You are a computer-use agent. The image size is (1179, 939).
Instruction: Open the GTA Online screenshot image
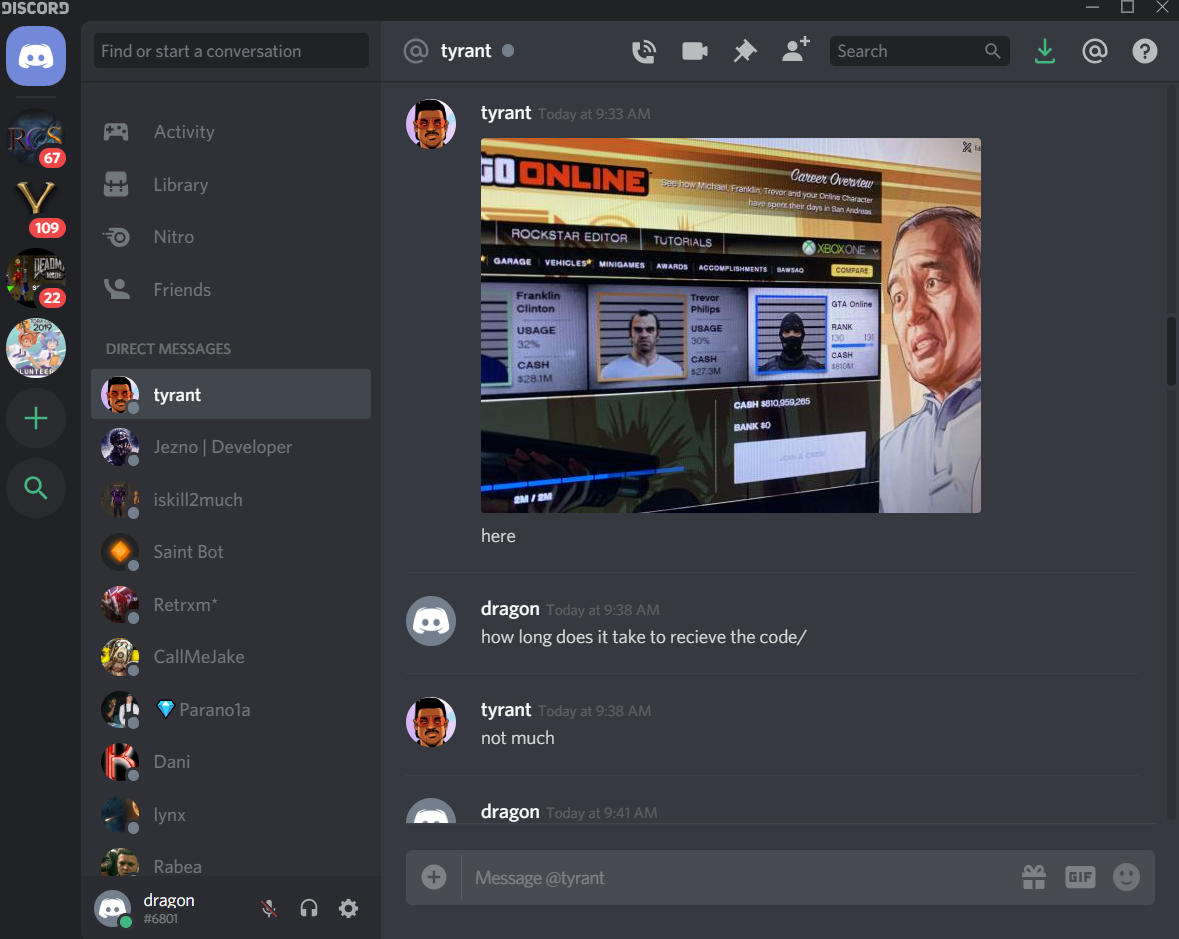coord(731,326)
